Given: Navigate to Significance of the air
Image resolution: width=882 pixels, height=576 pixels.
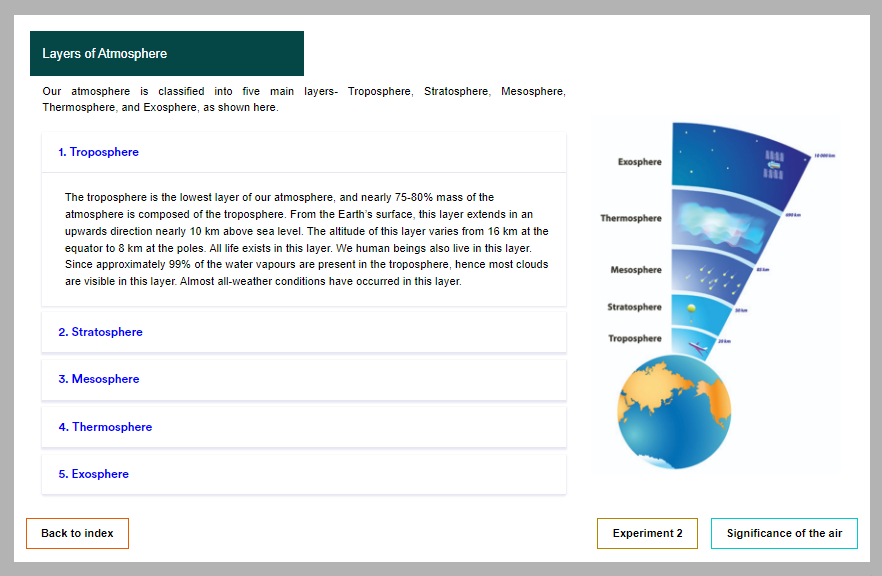Looking at the screenshot, I should coord(784,533).
